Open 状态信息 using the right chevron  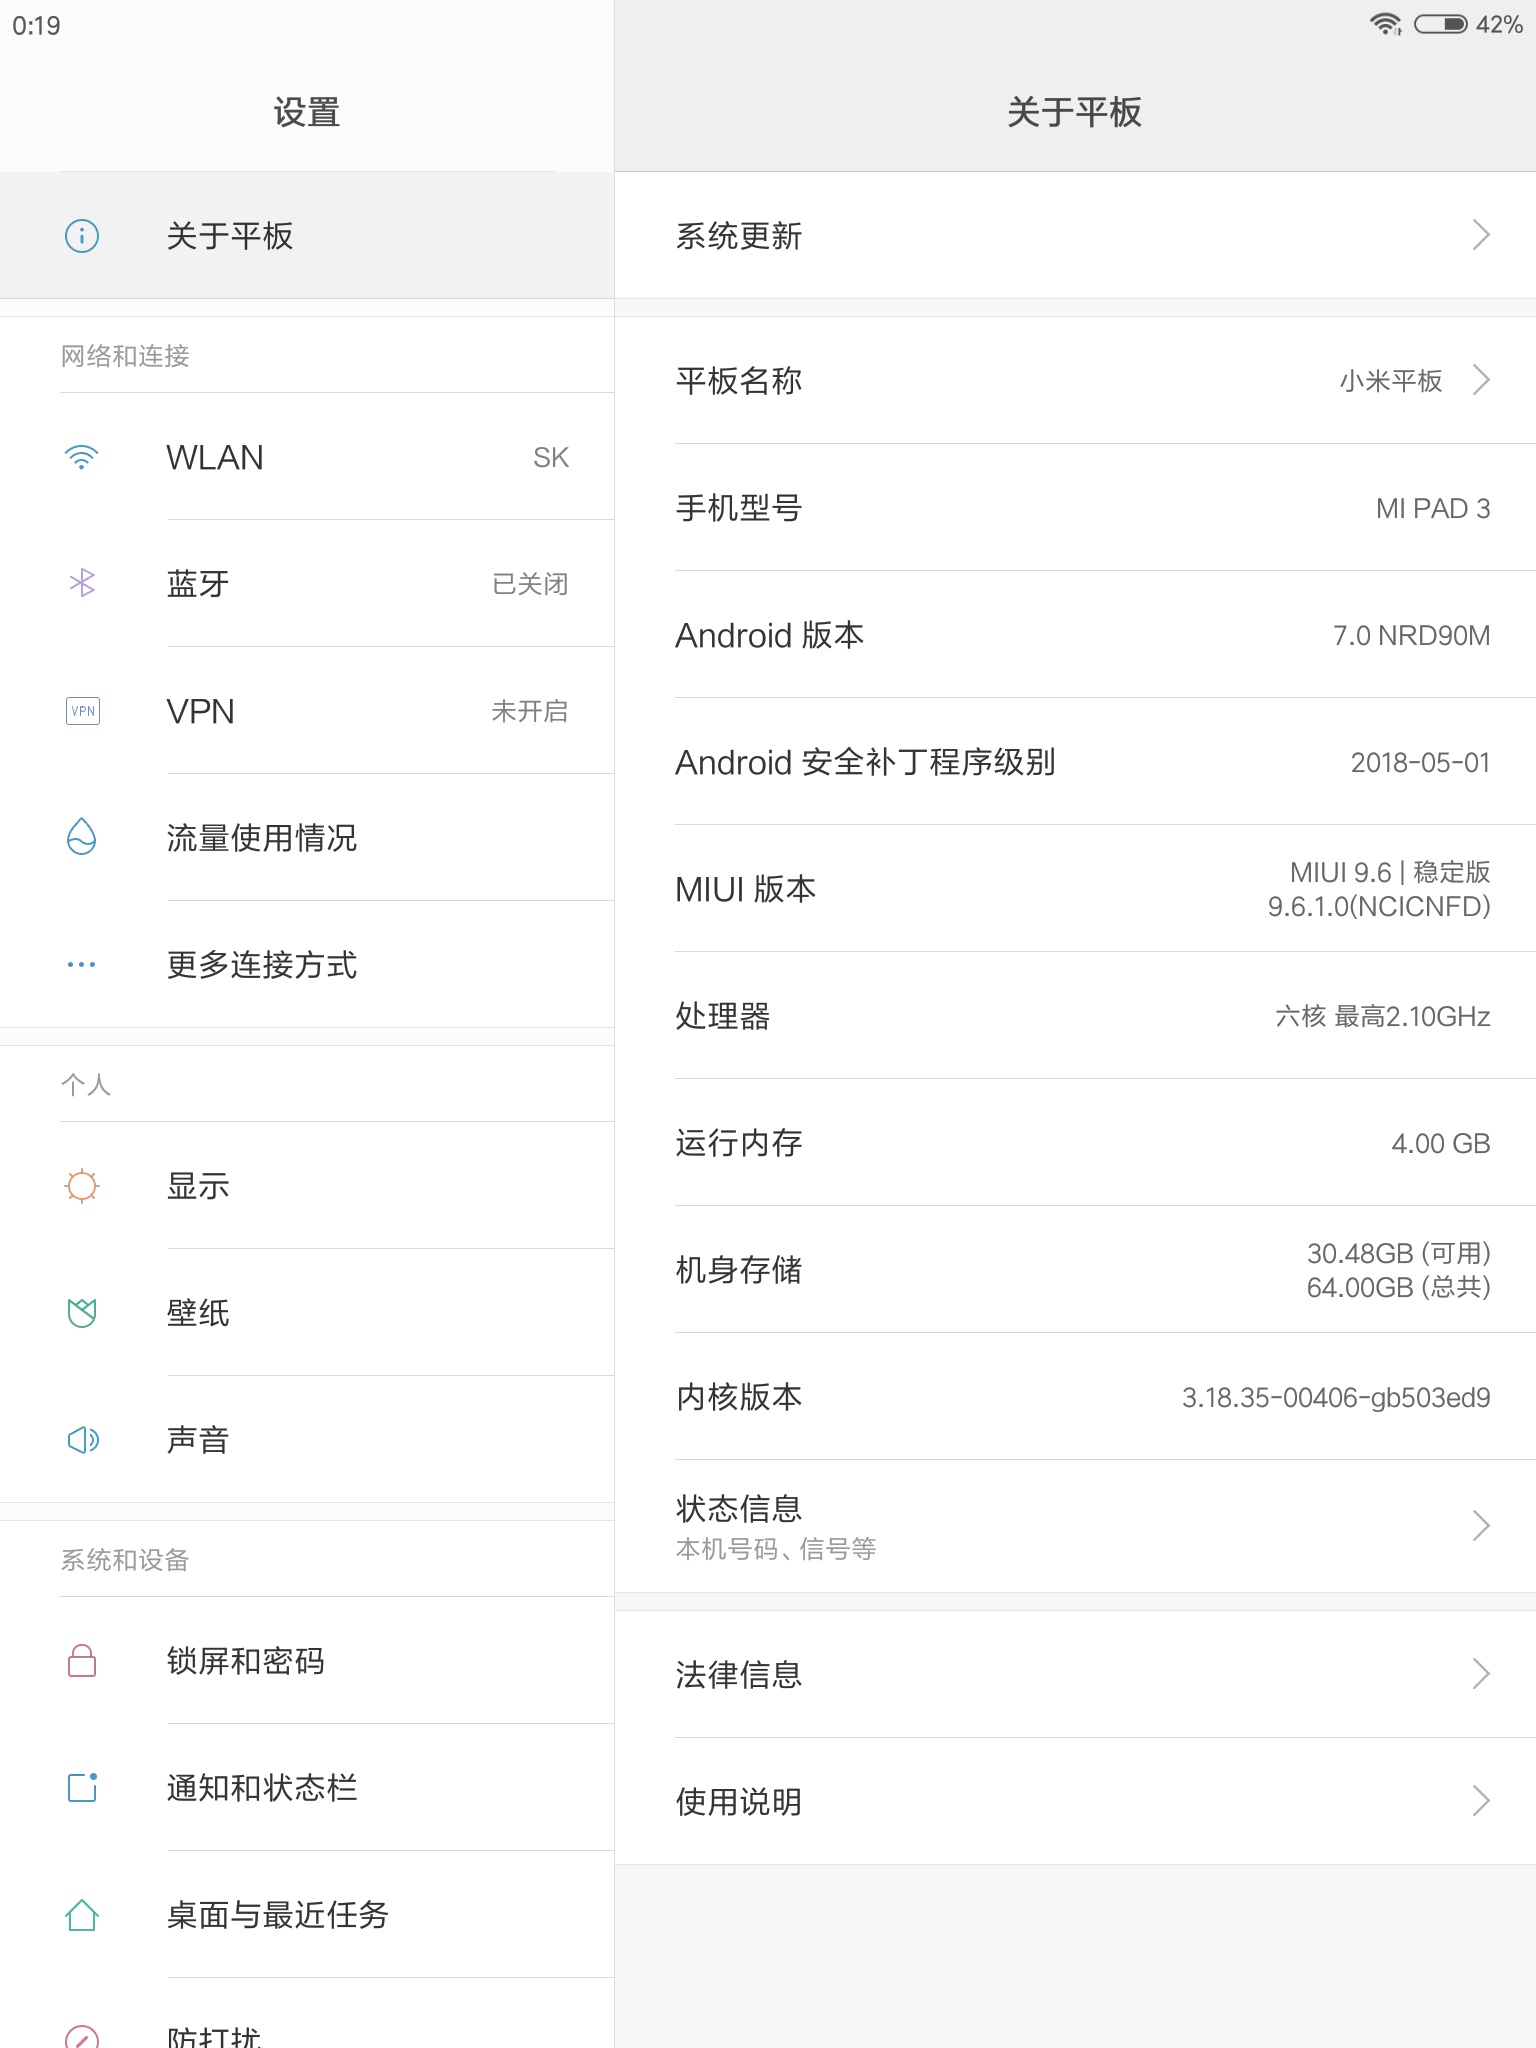[1482, 1526]
